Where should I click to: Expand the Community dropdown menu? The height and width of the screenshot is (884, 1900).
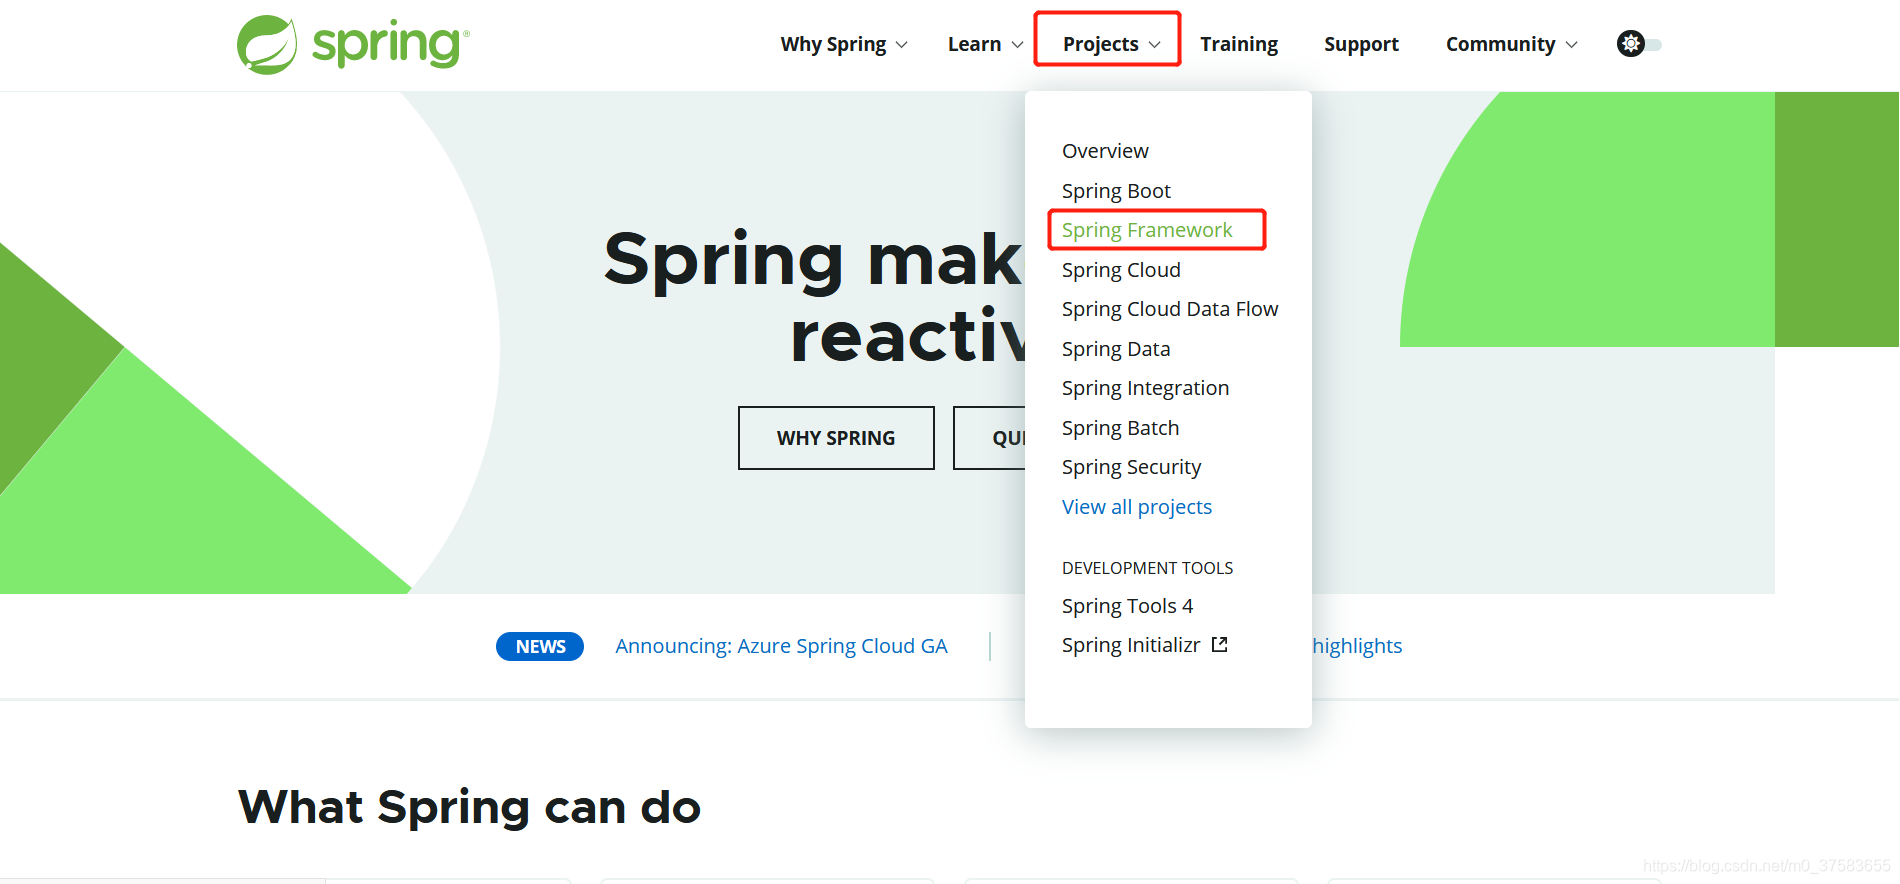[x=1511, y=44]
